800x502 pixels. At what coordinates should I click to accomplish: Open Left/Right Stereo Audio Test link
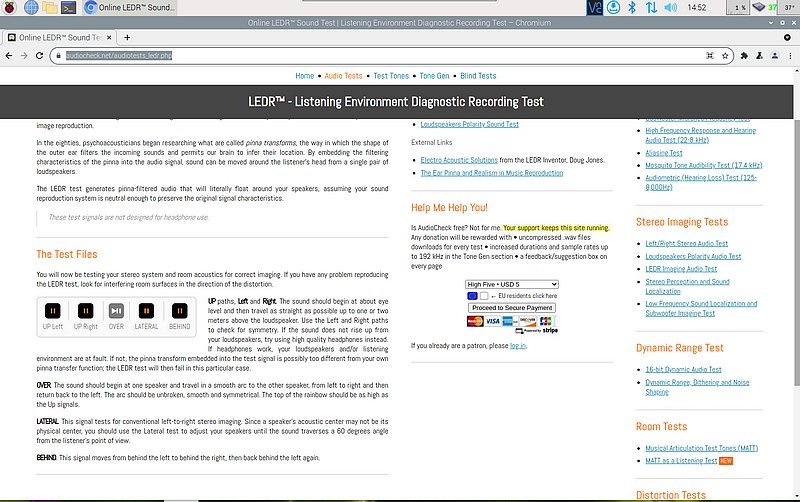point(687,243)
